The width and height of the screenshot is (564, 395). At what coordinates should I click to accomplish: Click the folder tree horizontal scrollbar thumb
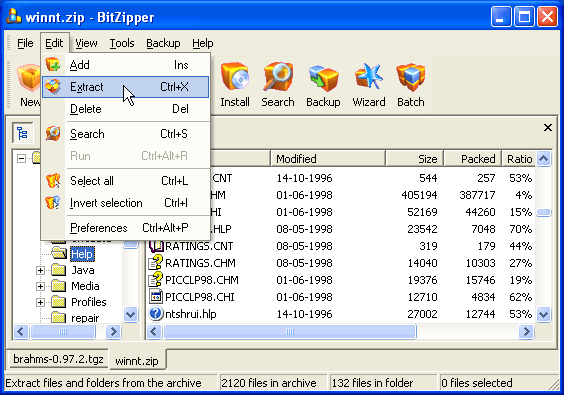point(63,331)
